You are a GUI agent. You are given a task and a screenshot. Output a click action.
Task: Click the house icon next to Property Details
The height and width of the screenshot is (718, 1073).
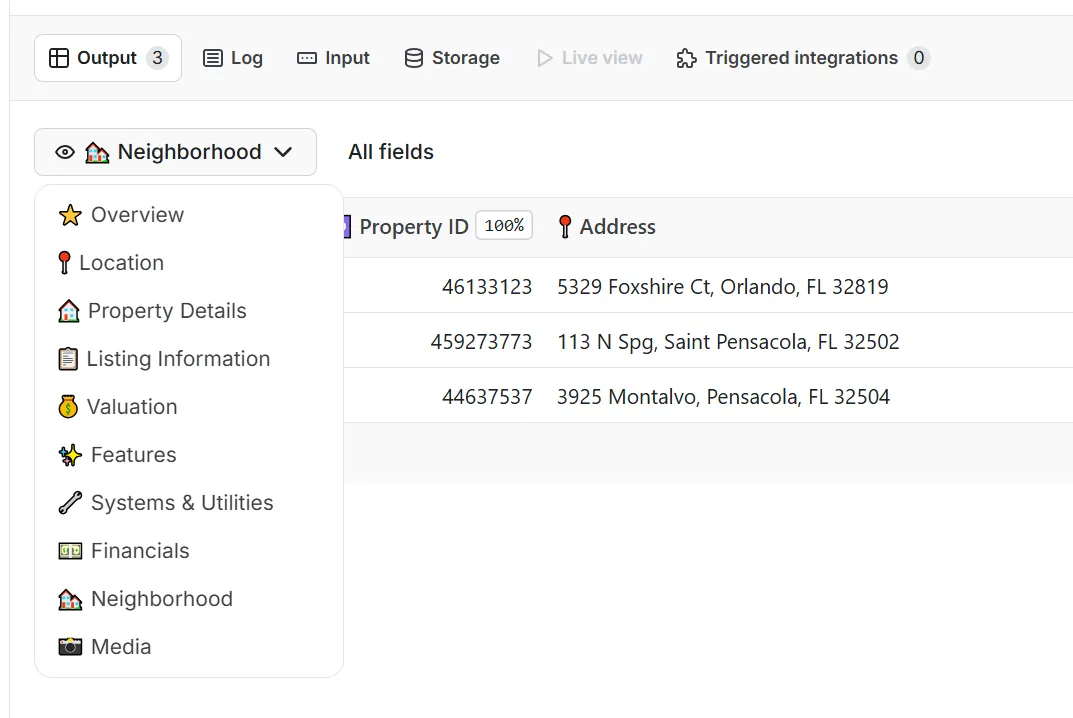68,310
